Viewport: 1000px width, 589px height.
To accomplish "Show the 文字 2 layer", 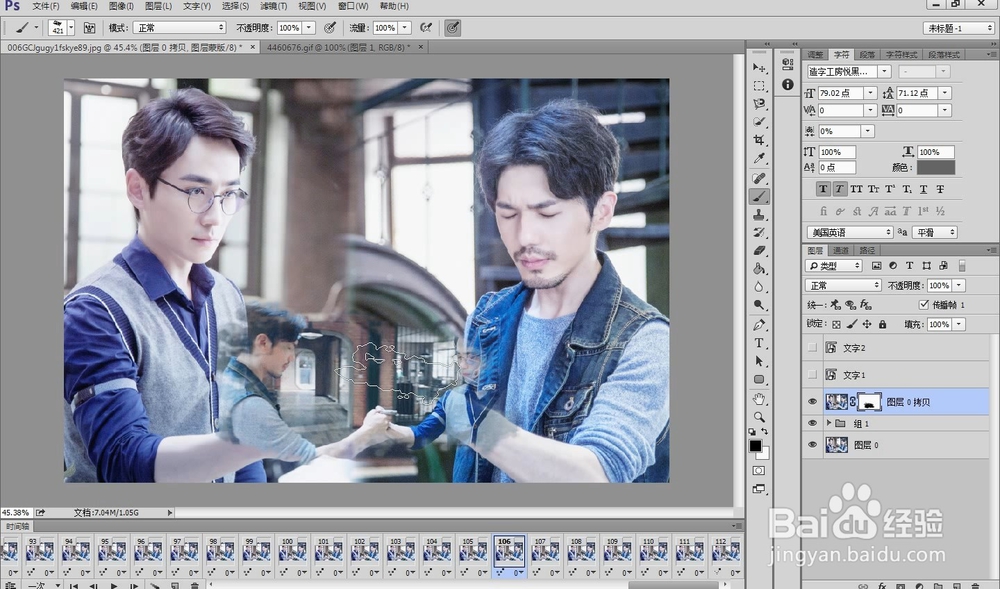I will pyautogui.click(x=812, y=347).
